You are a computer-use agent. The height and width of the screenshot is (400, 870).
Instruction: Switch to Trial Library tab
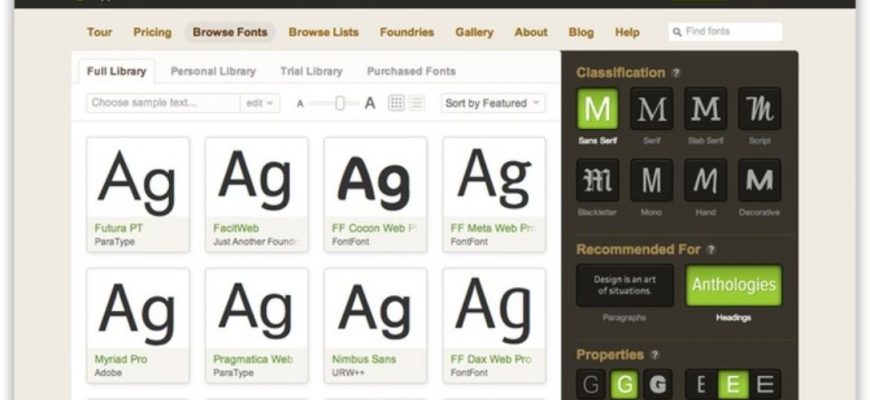click(x=311, y=72)
